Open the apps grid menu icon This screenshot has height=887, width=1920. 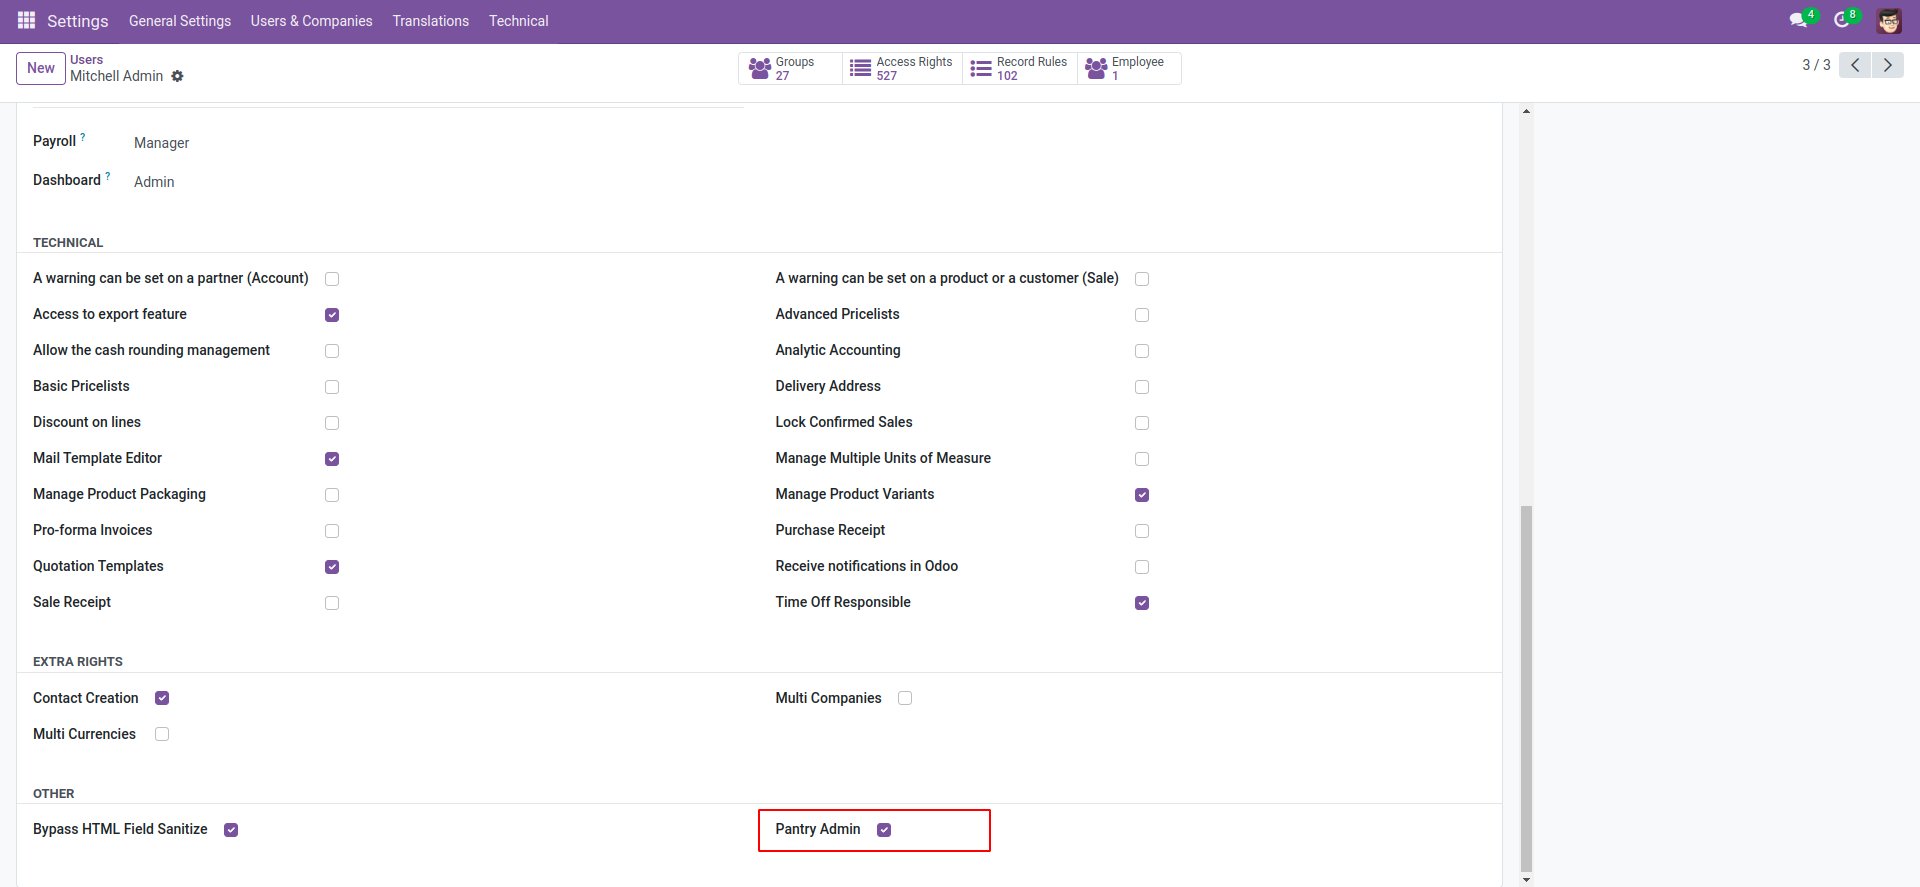(26, 21)
